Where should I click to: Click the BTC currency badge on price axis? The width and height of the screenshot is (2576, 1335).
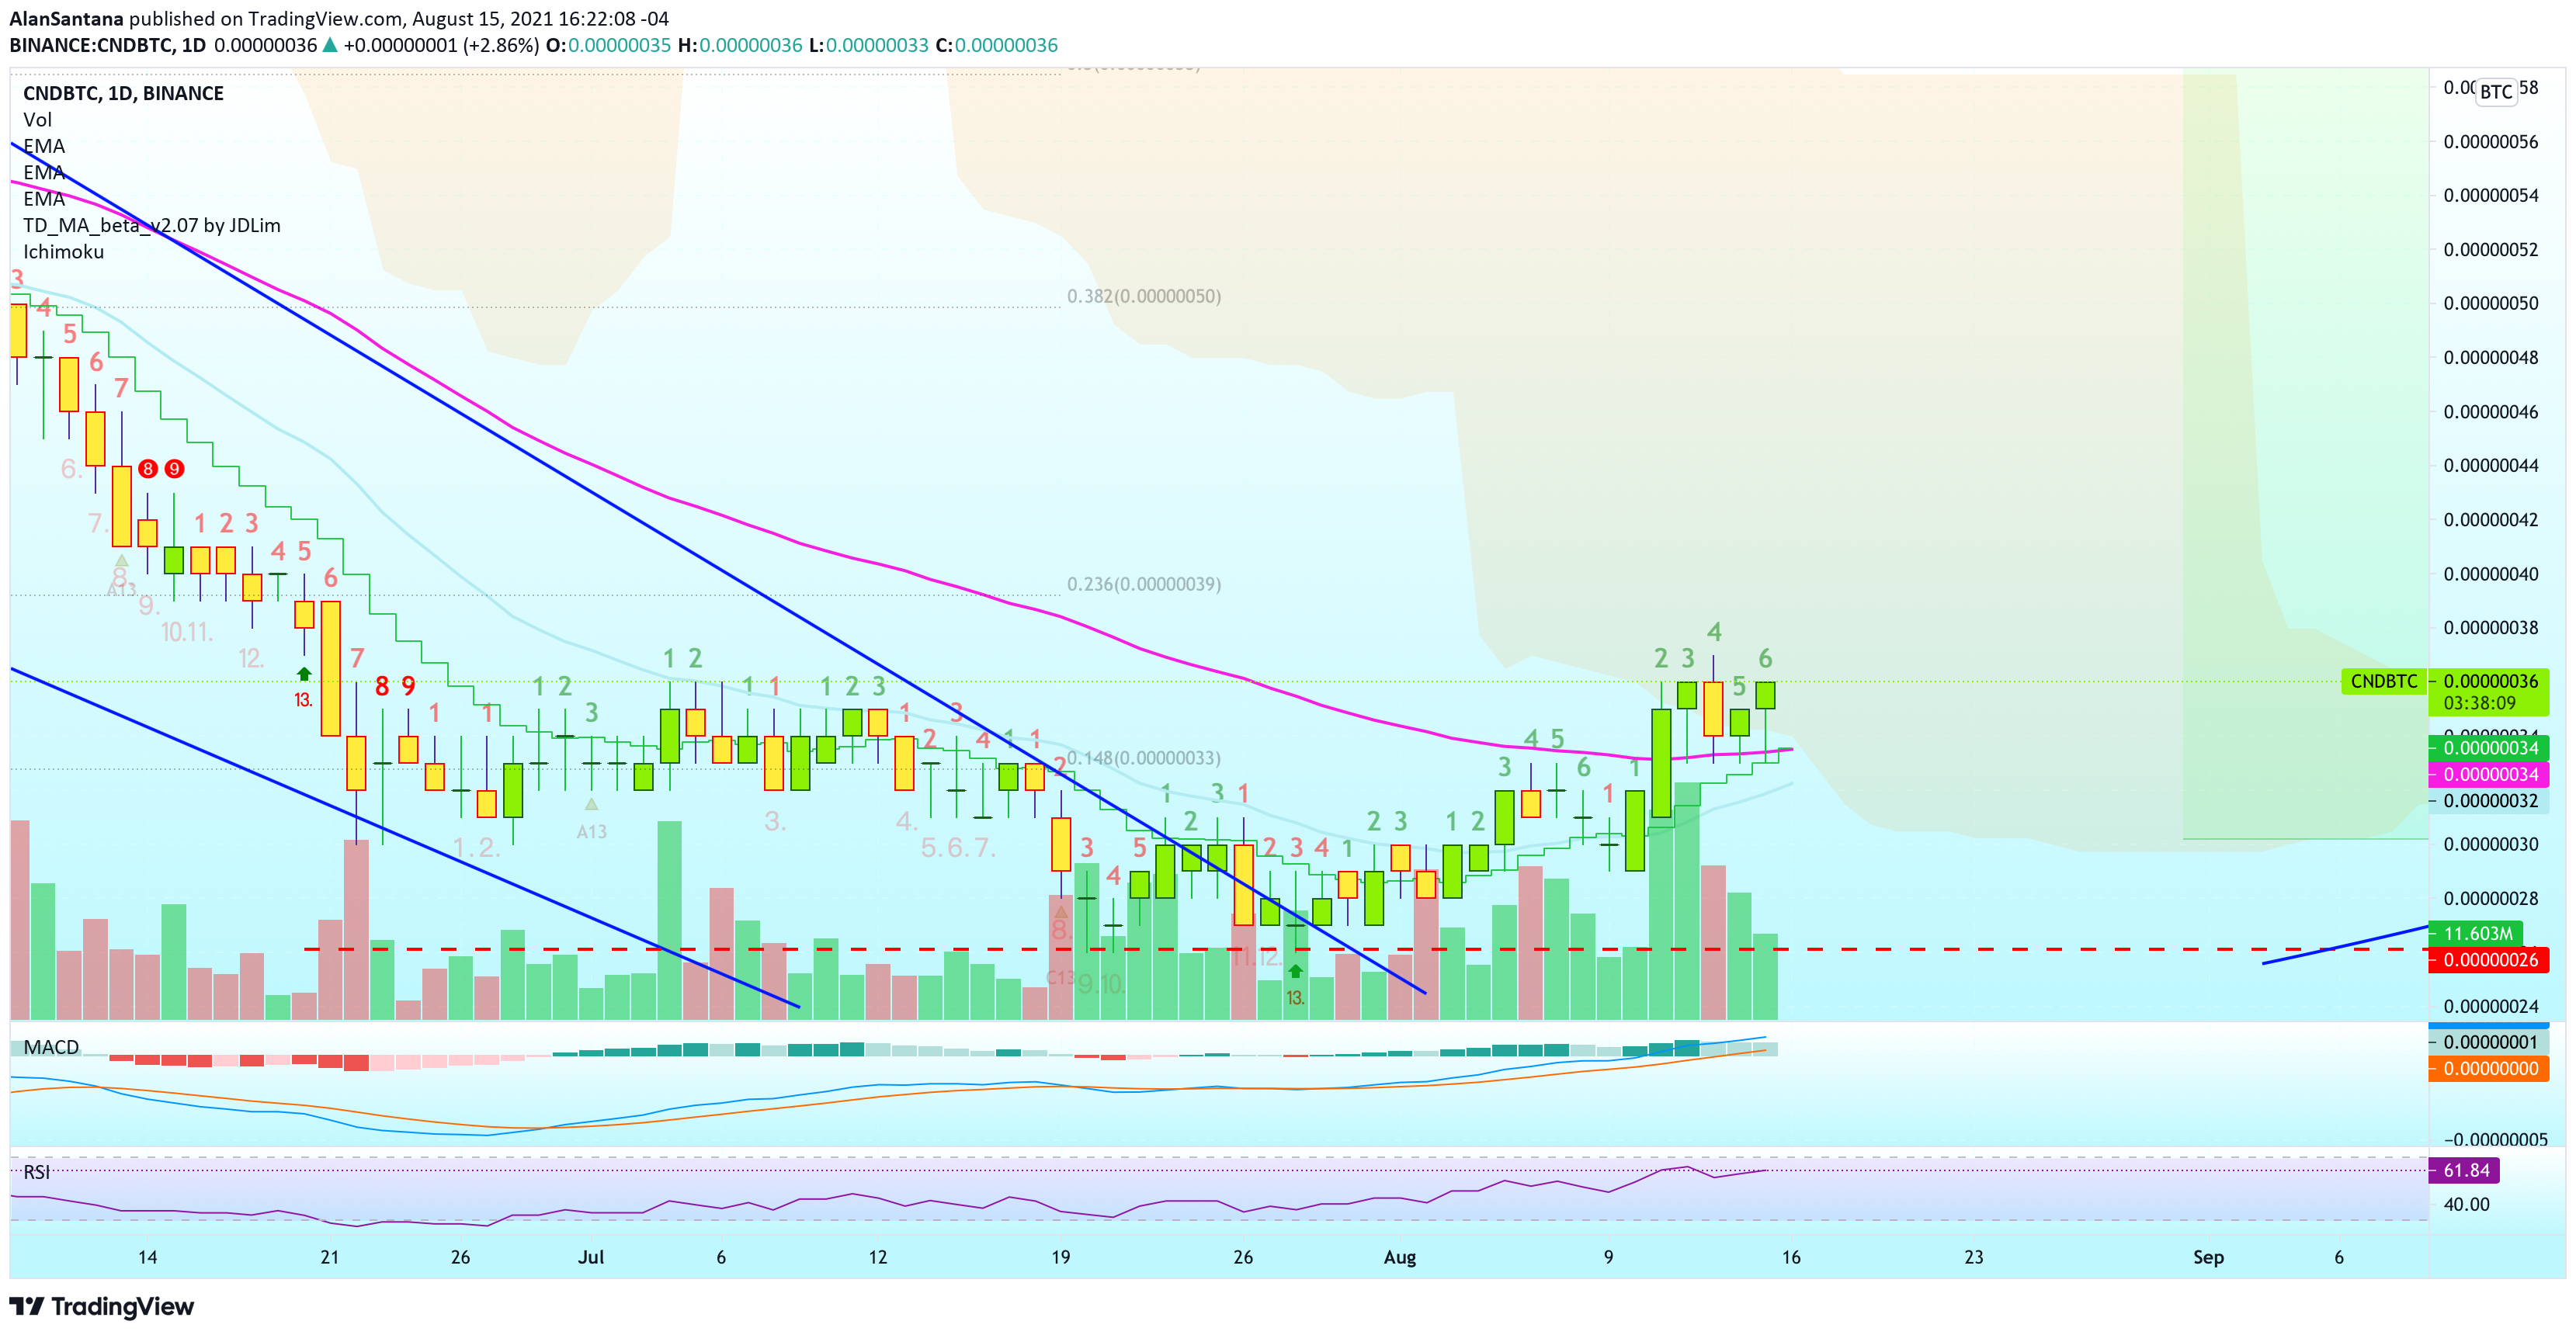[2496, 92]
